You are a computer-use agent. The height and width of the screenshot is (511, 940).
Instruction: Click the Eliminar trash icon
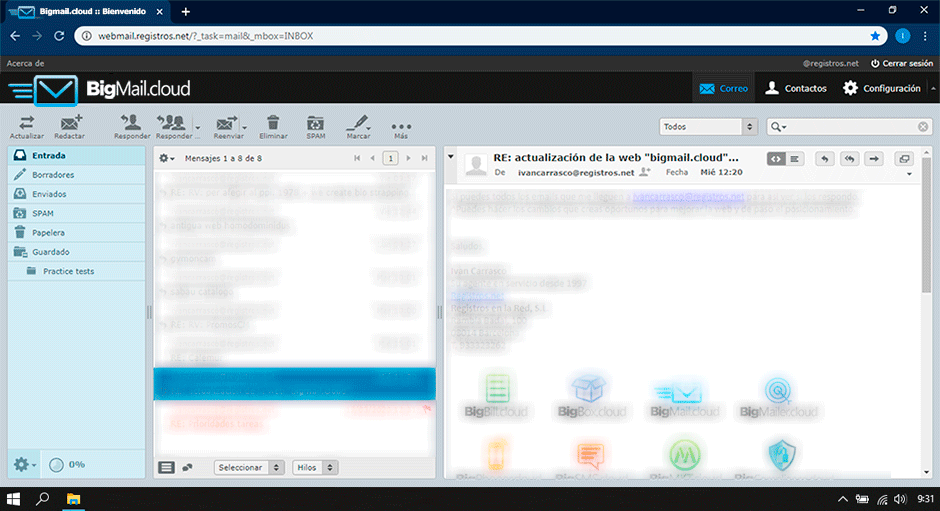point(273,124)
